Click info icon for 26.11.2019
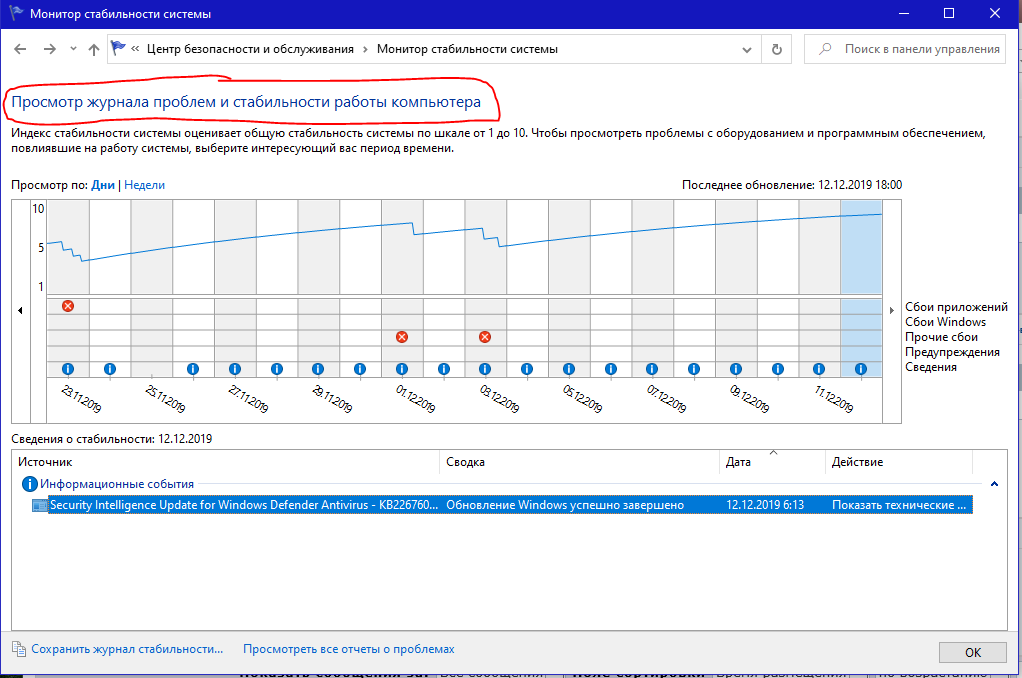Viewport: 1022px width, 678px height. pyautogui.click(x=193, y=369)
